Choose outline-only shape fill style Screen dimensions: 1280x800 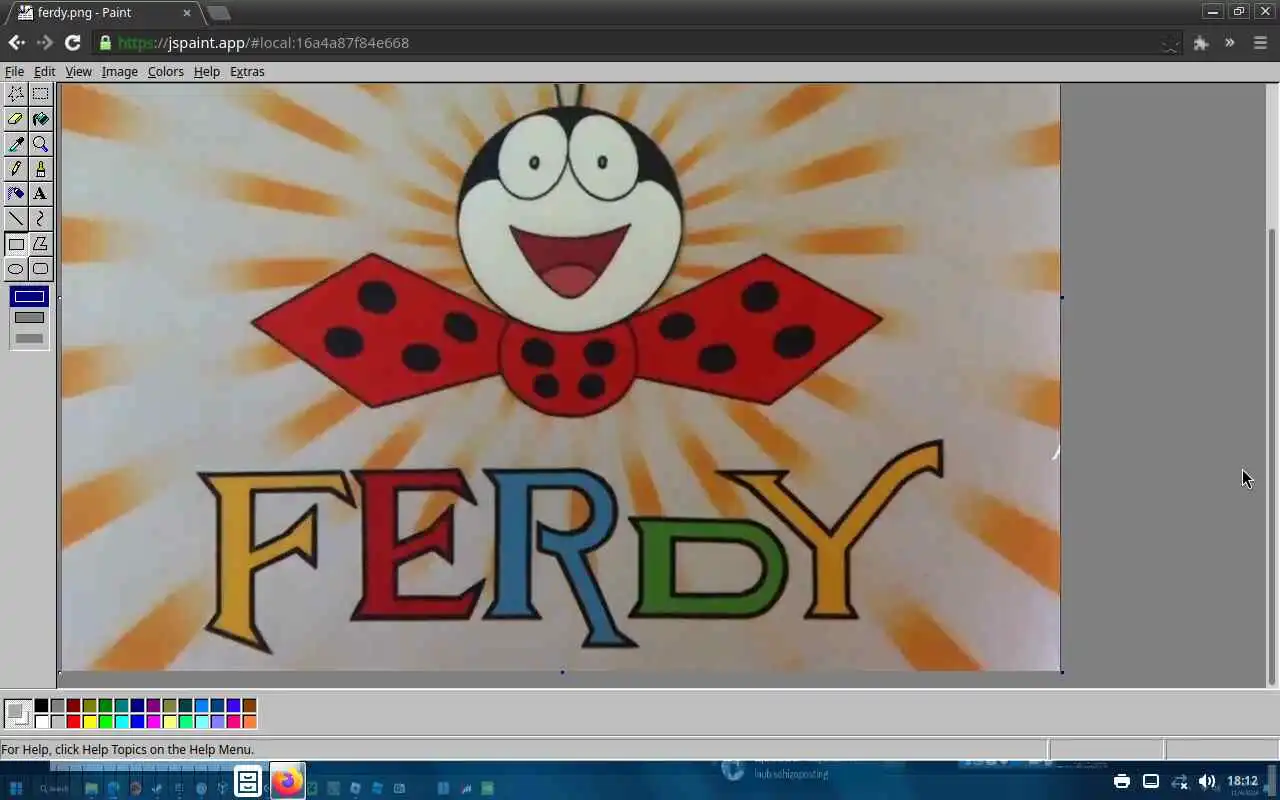tap(29, 296)
